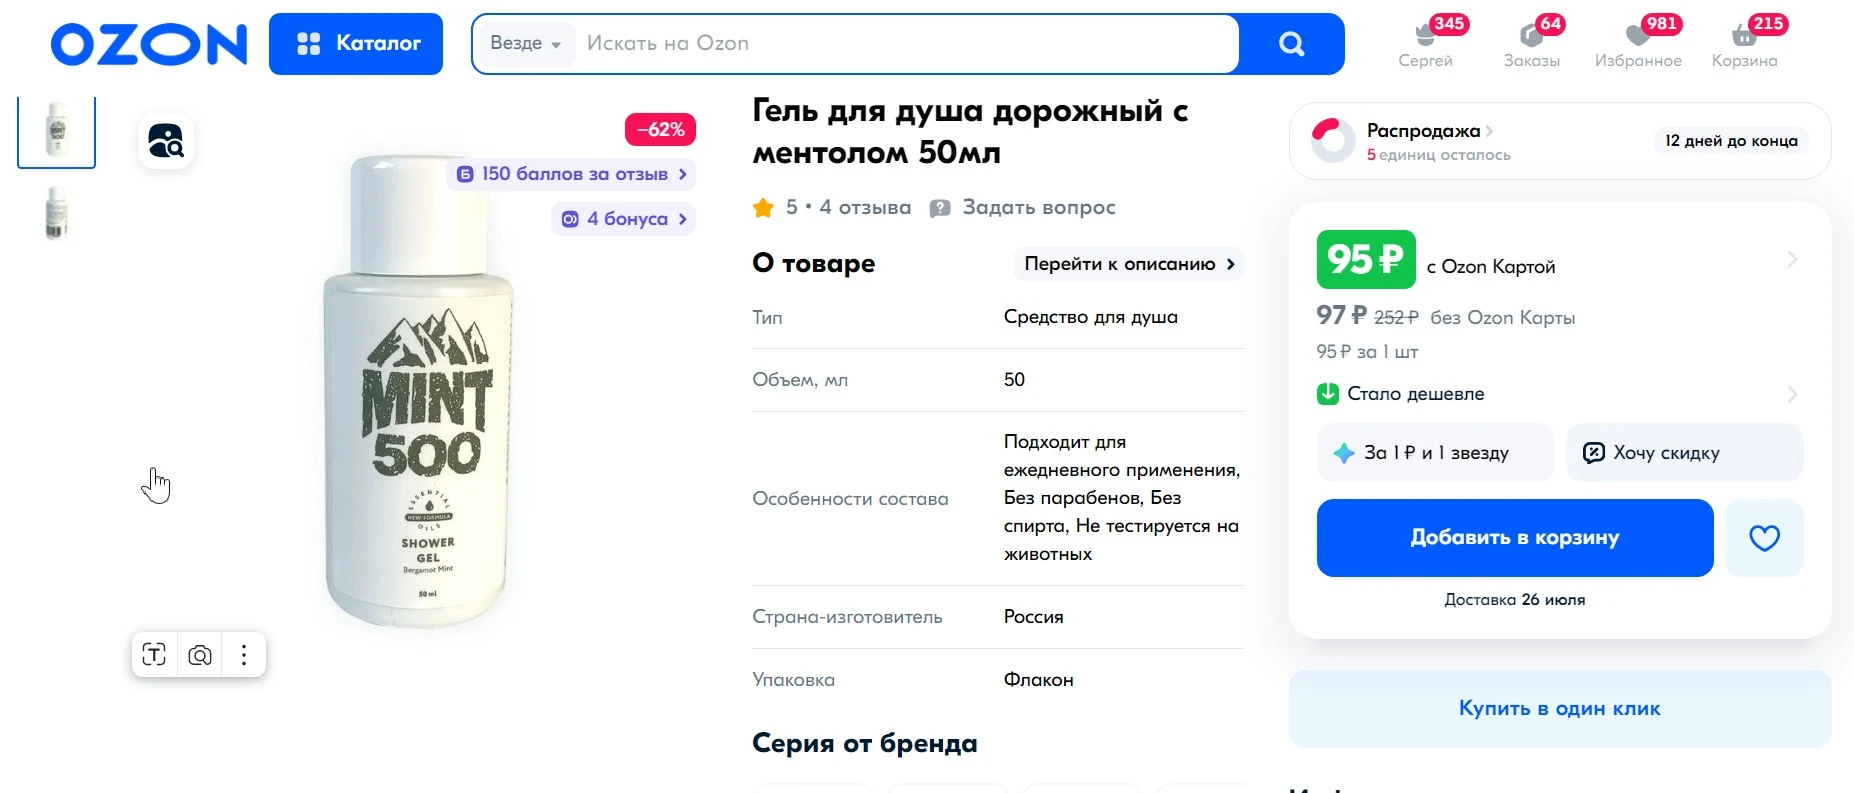This screenshot has width=1854, height=793.
Task: Expand the Ozon Картой price details chevron
Action: pos(1792,260)
